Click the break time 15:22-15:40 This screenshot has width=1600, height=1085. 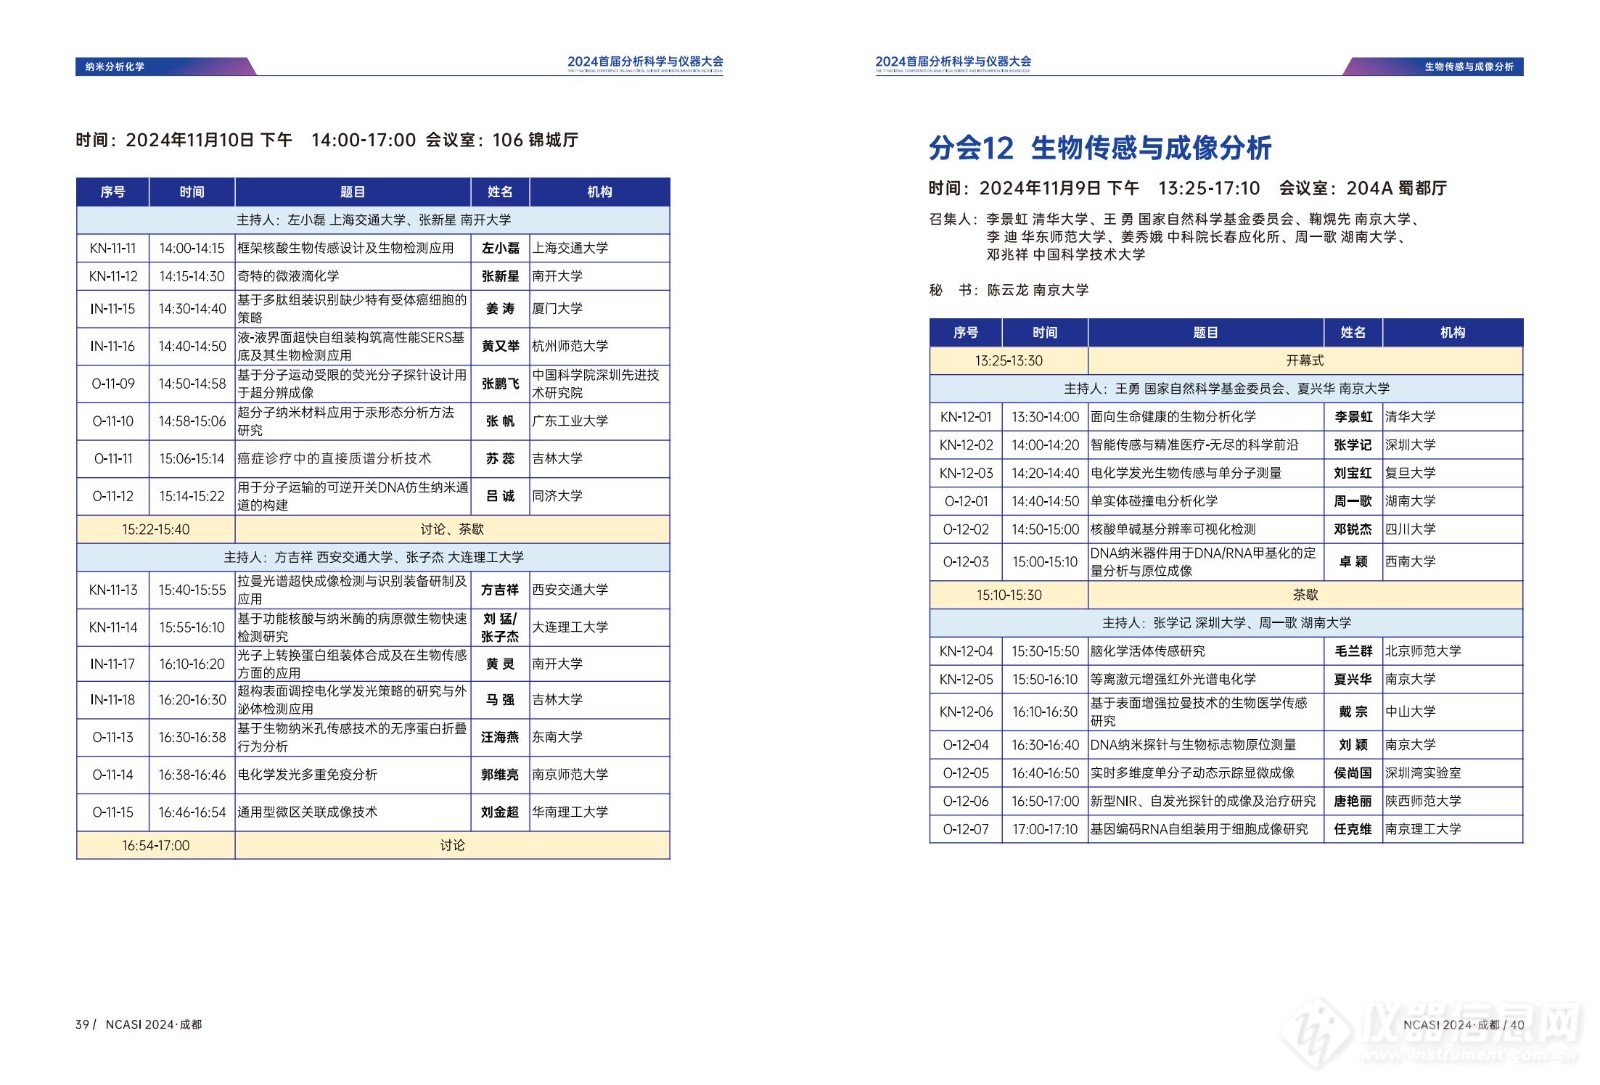pos(156,530)
